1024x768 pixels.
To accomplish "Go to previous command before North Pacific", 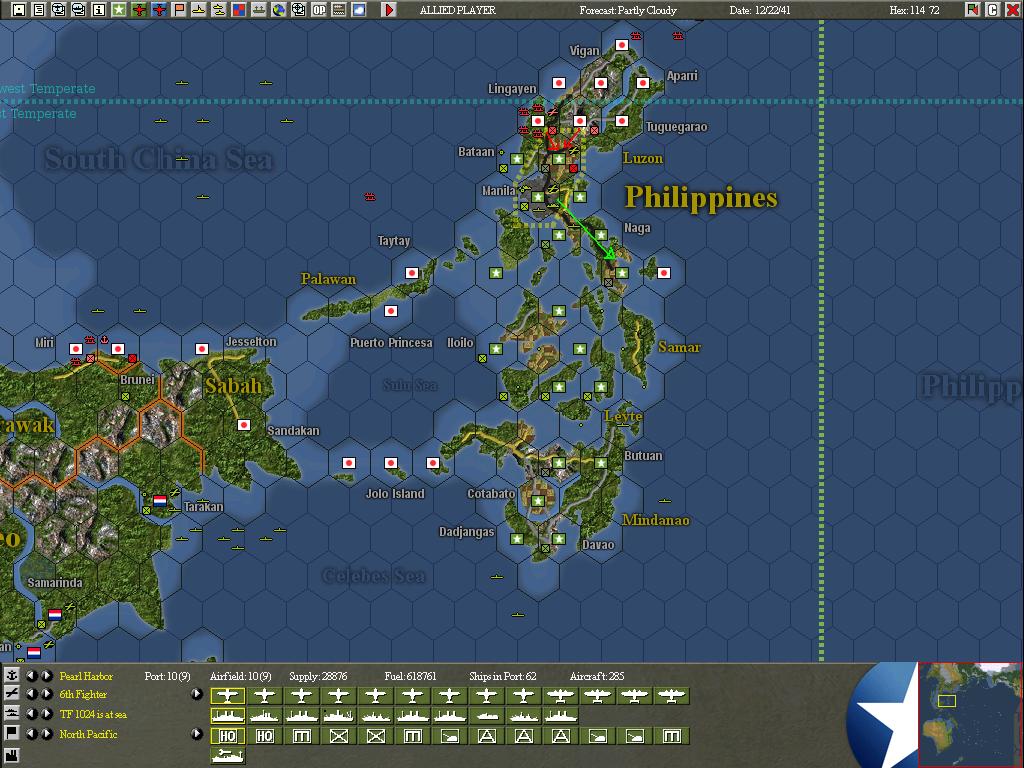I will pyautogui.click(x=31, y=733).
